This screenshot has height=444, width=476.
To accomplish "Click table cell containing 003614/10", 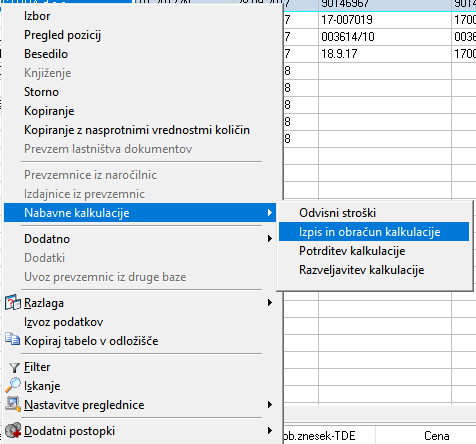I will tap(385, 37).
